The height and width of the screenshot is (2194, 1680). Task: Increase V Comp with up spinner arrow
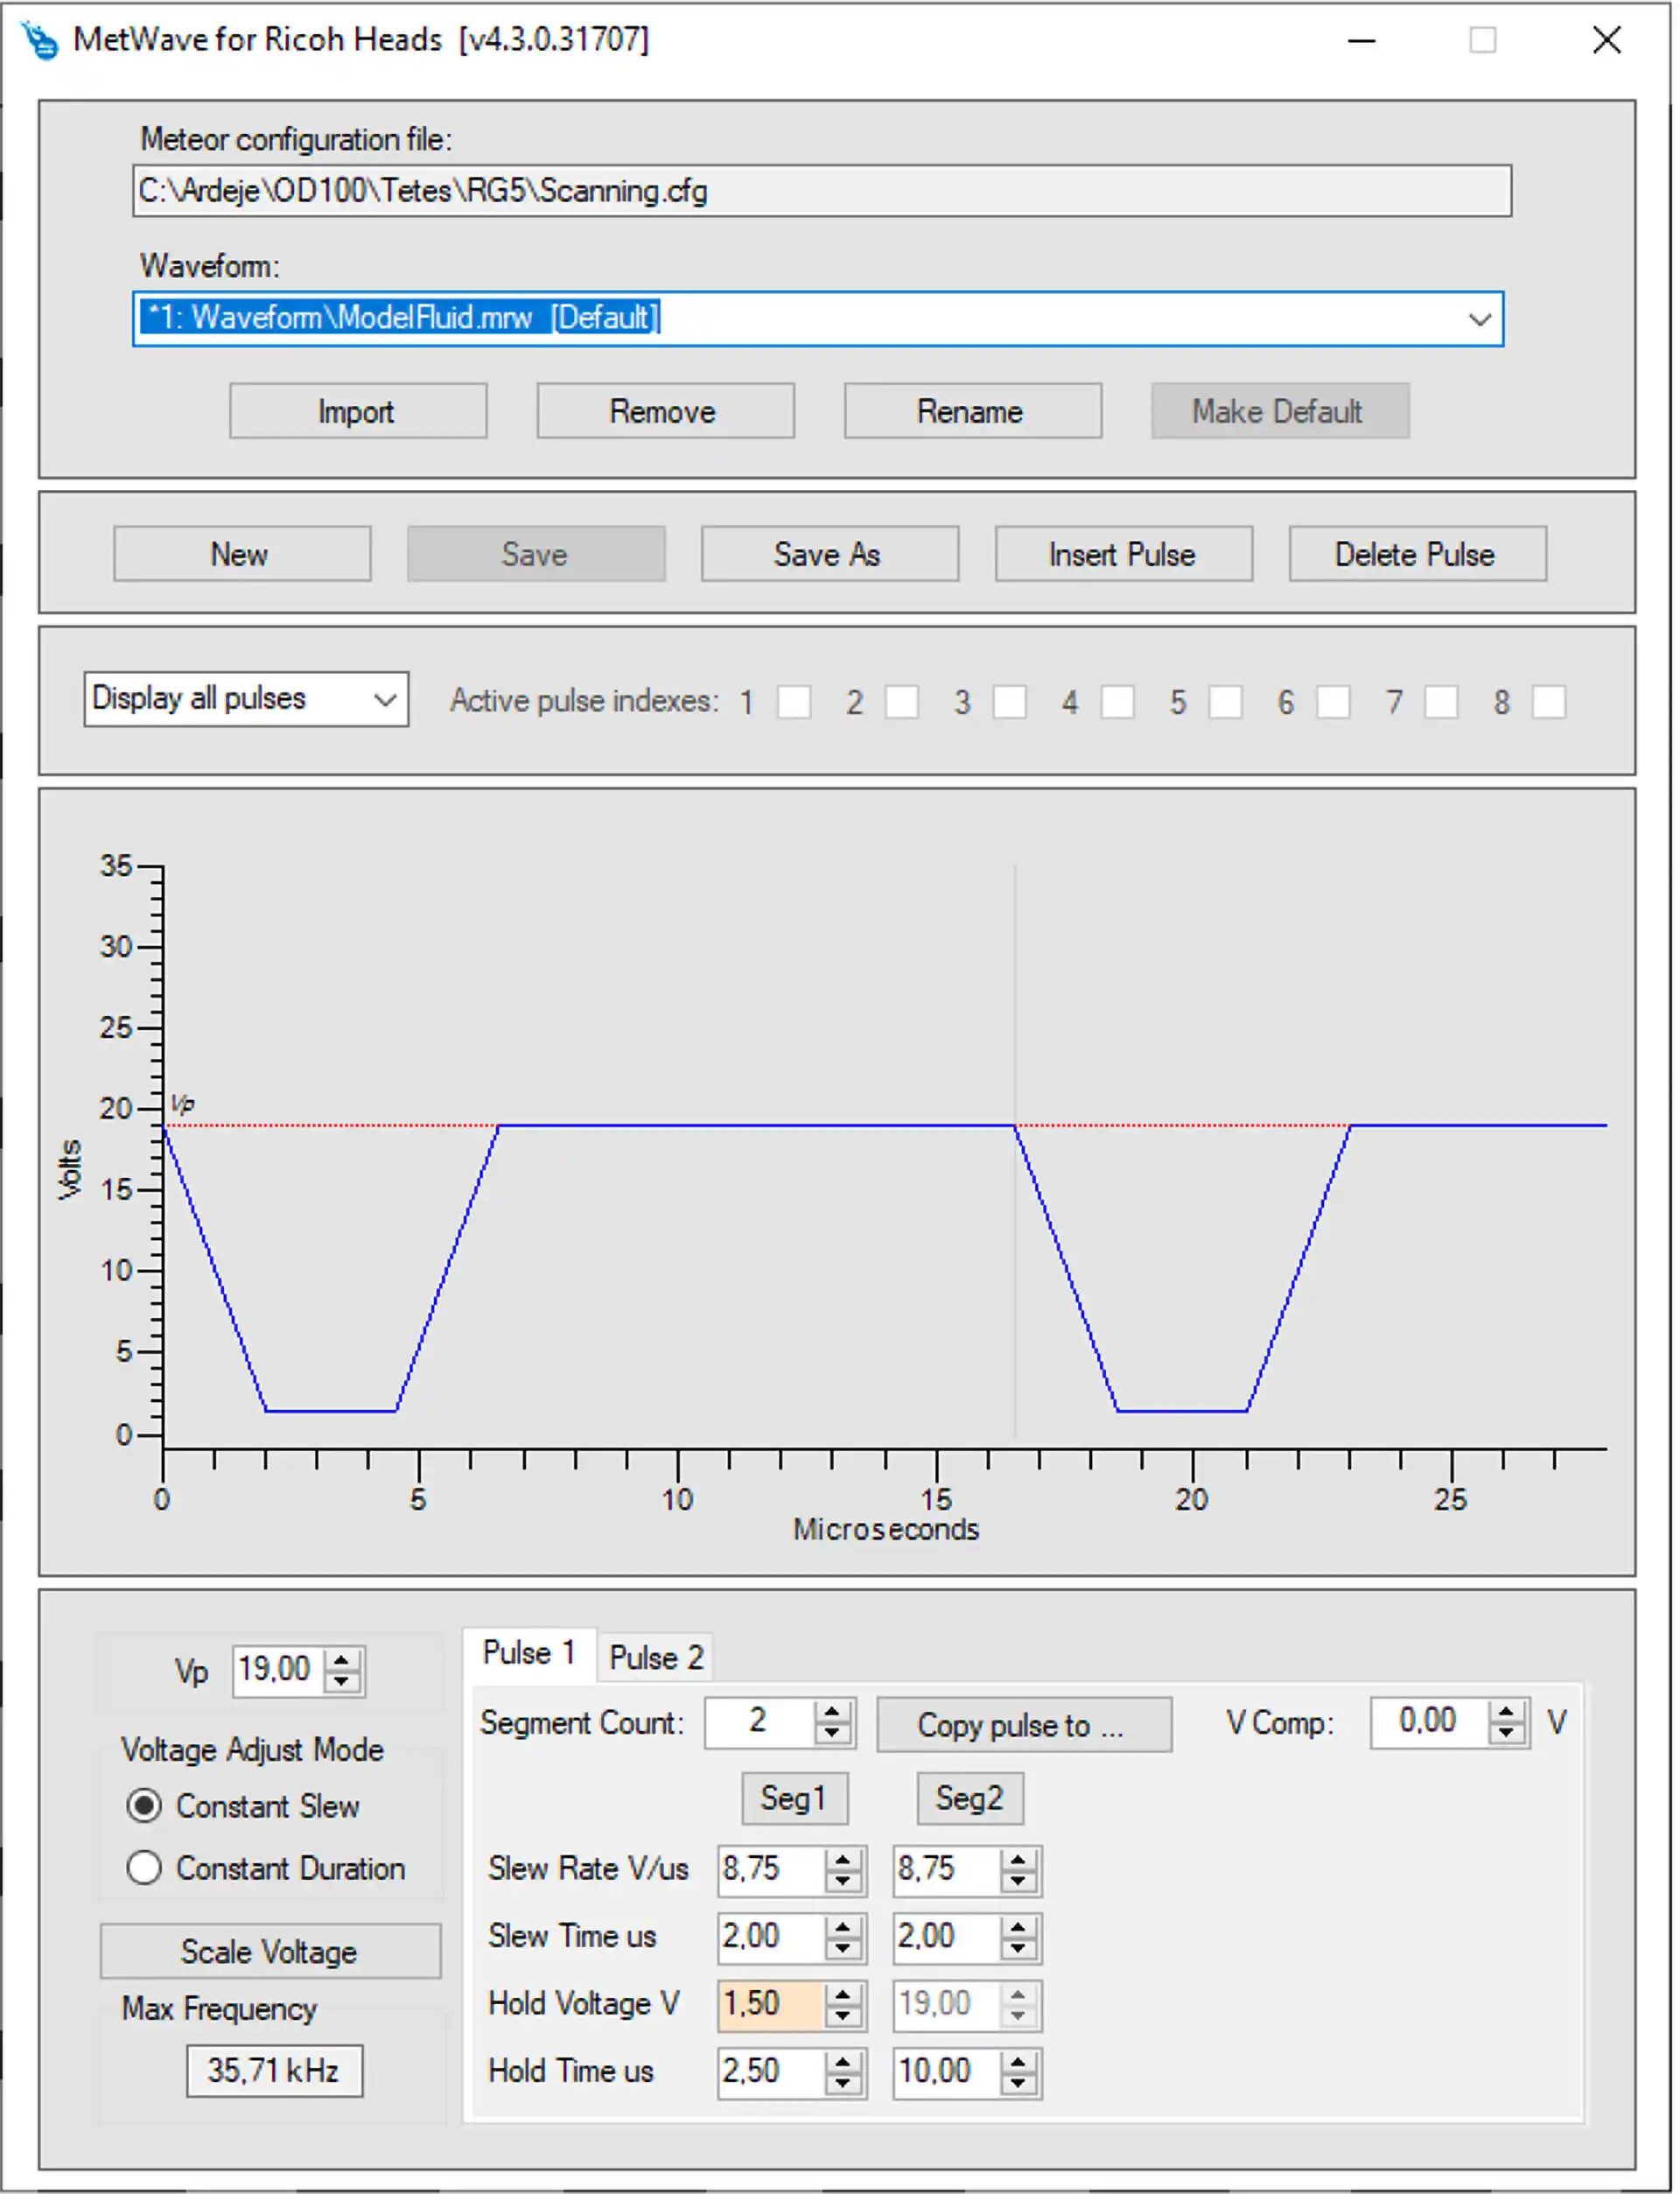[1506, 1712]
